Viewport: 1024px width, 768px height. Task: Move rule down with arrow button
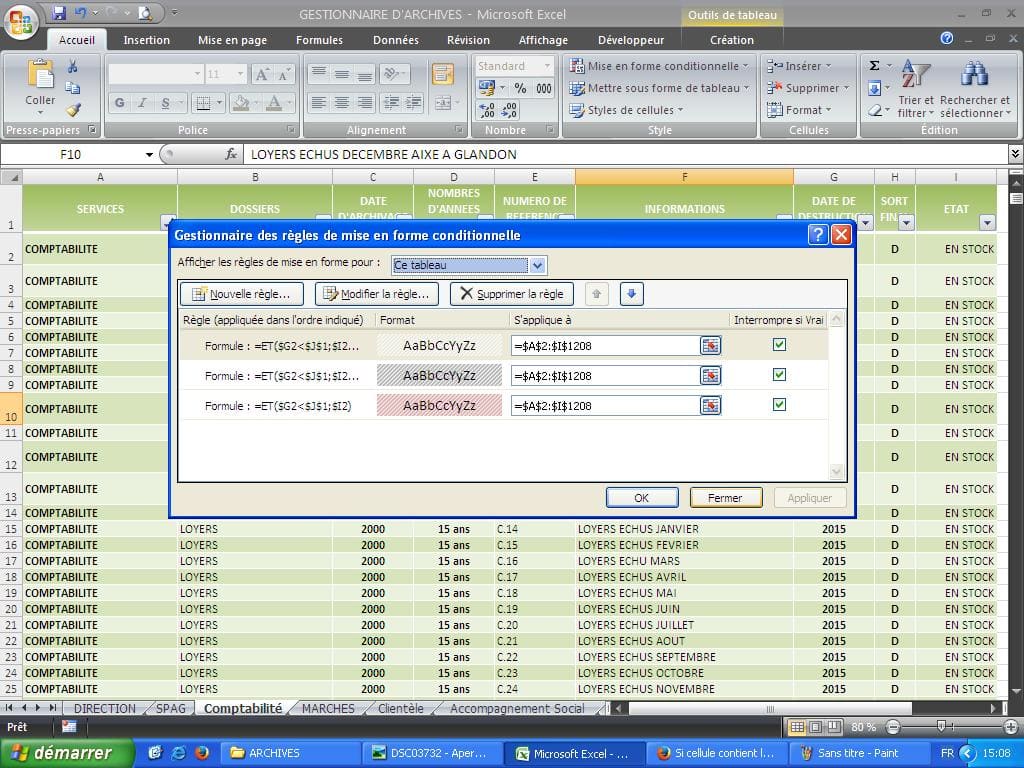tap(631, 294)
